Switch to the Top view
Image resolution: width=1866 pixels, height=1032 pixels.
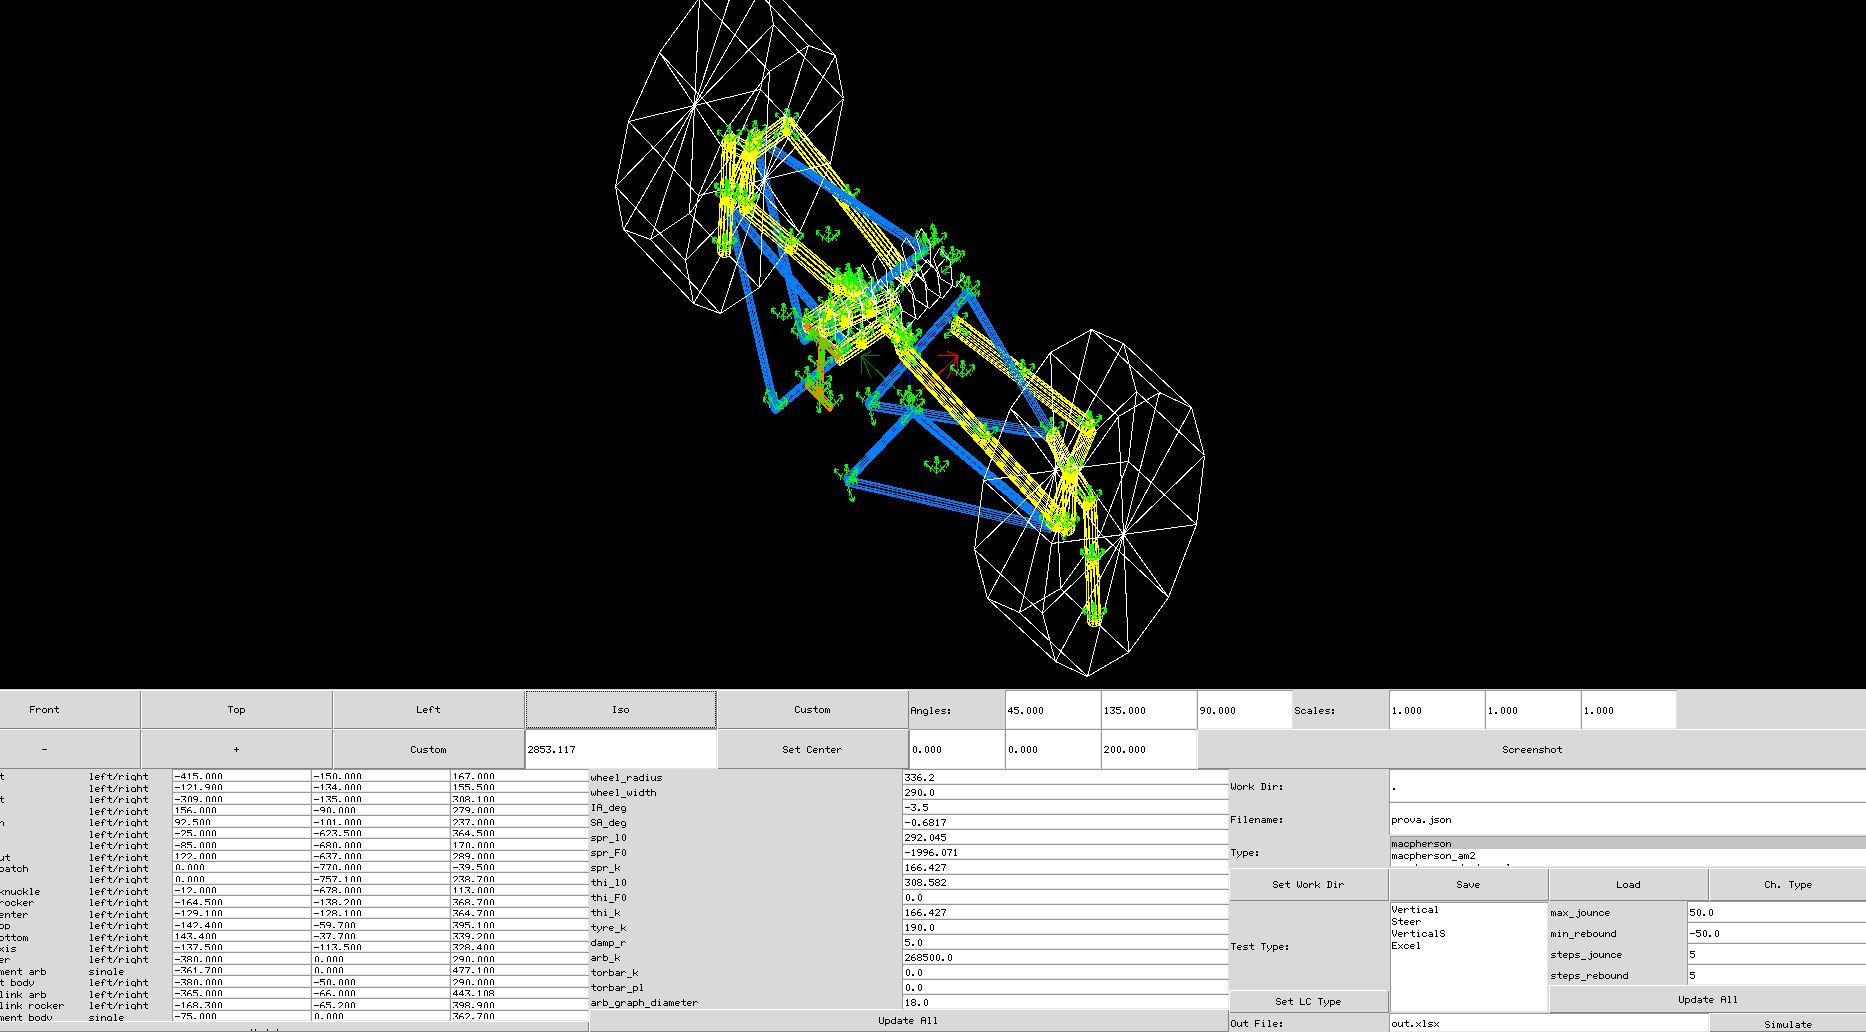[x=236, y=710]
